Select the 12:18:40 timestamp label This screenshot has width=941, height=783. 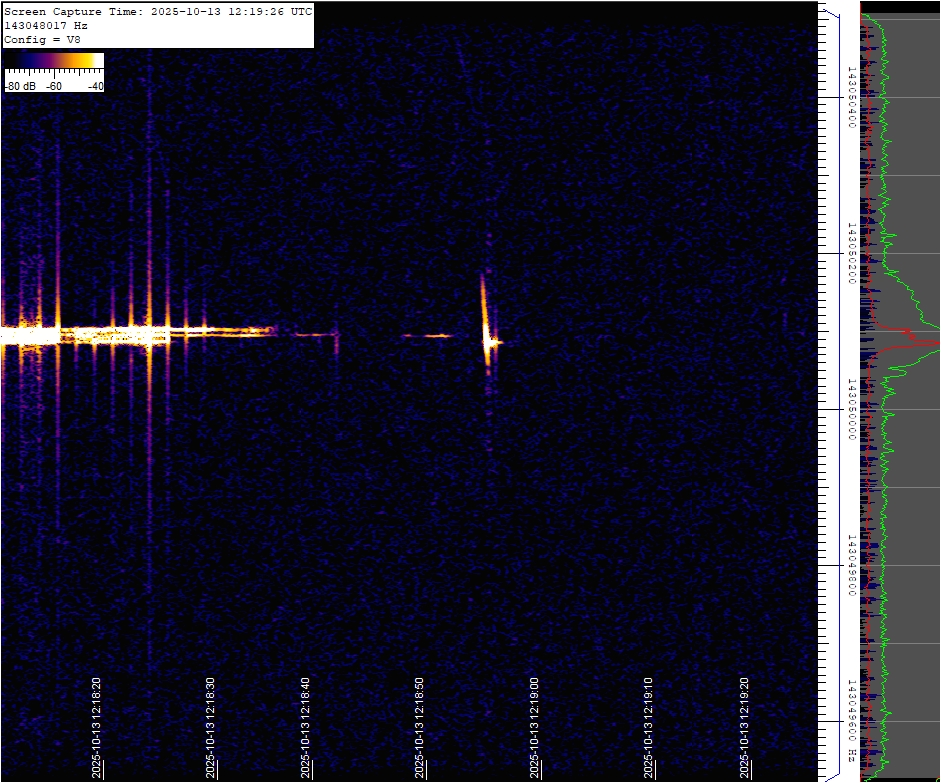coord(306,727)
